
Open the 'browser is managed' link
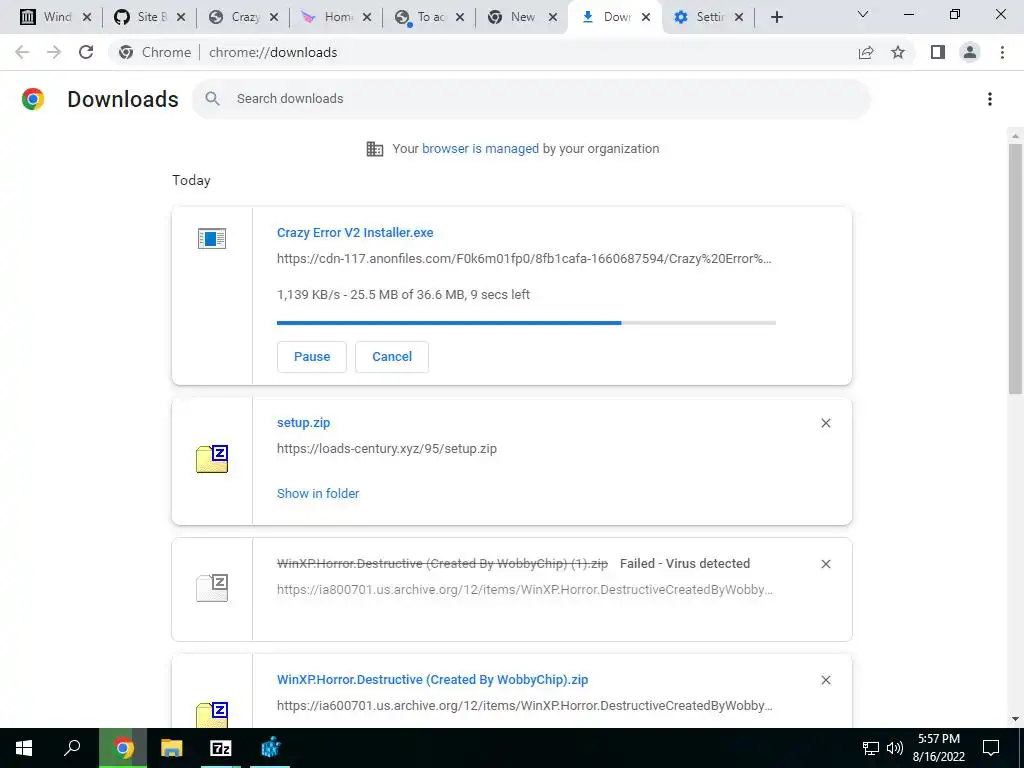tap(480, 149)
